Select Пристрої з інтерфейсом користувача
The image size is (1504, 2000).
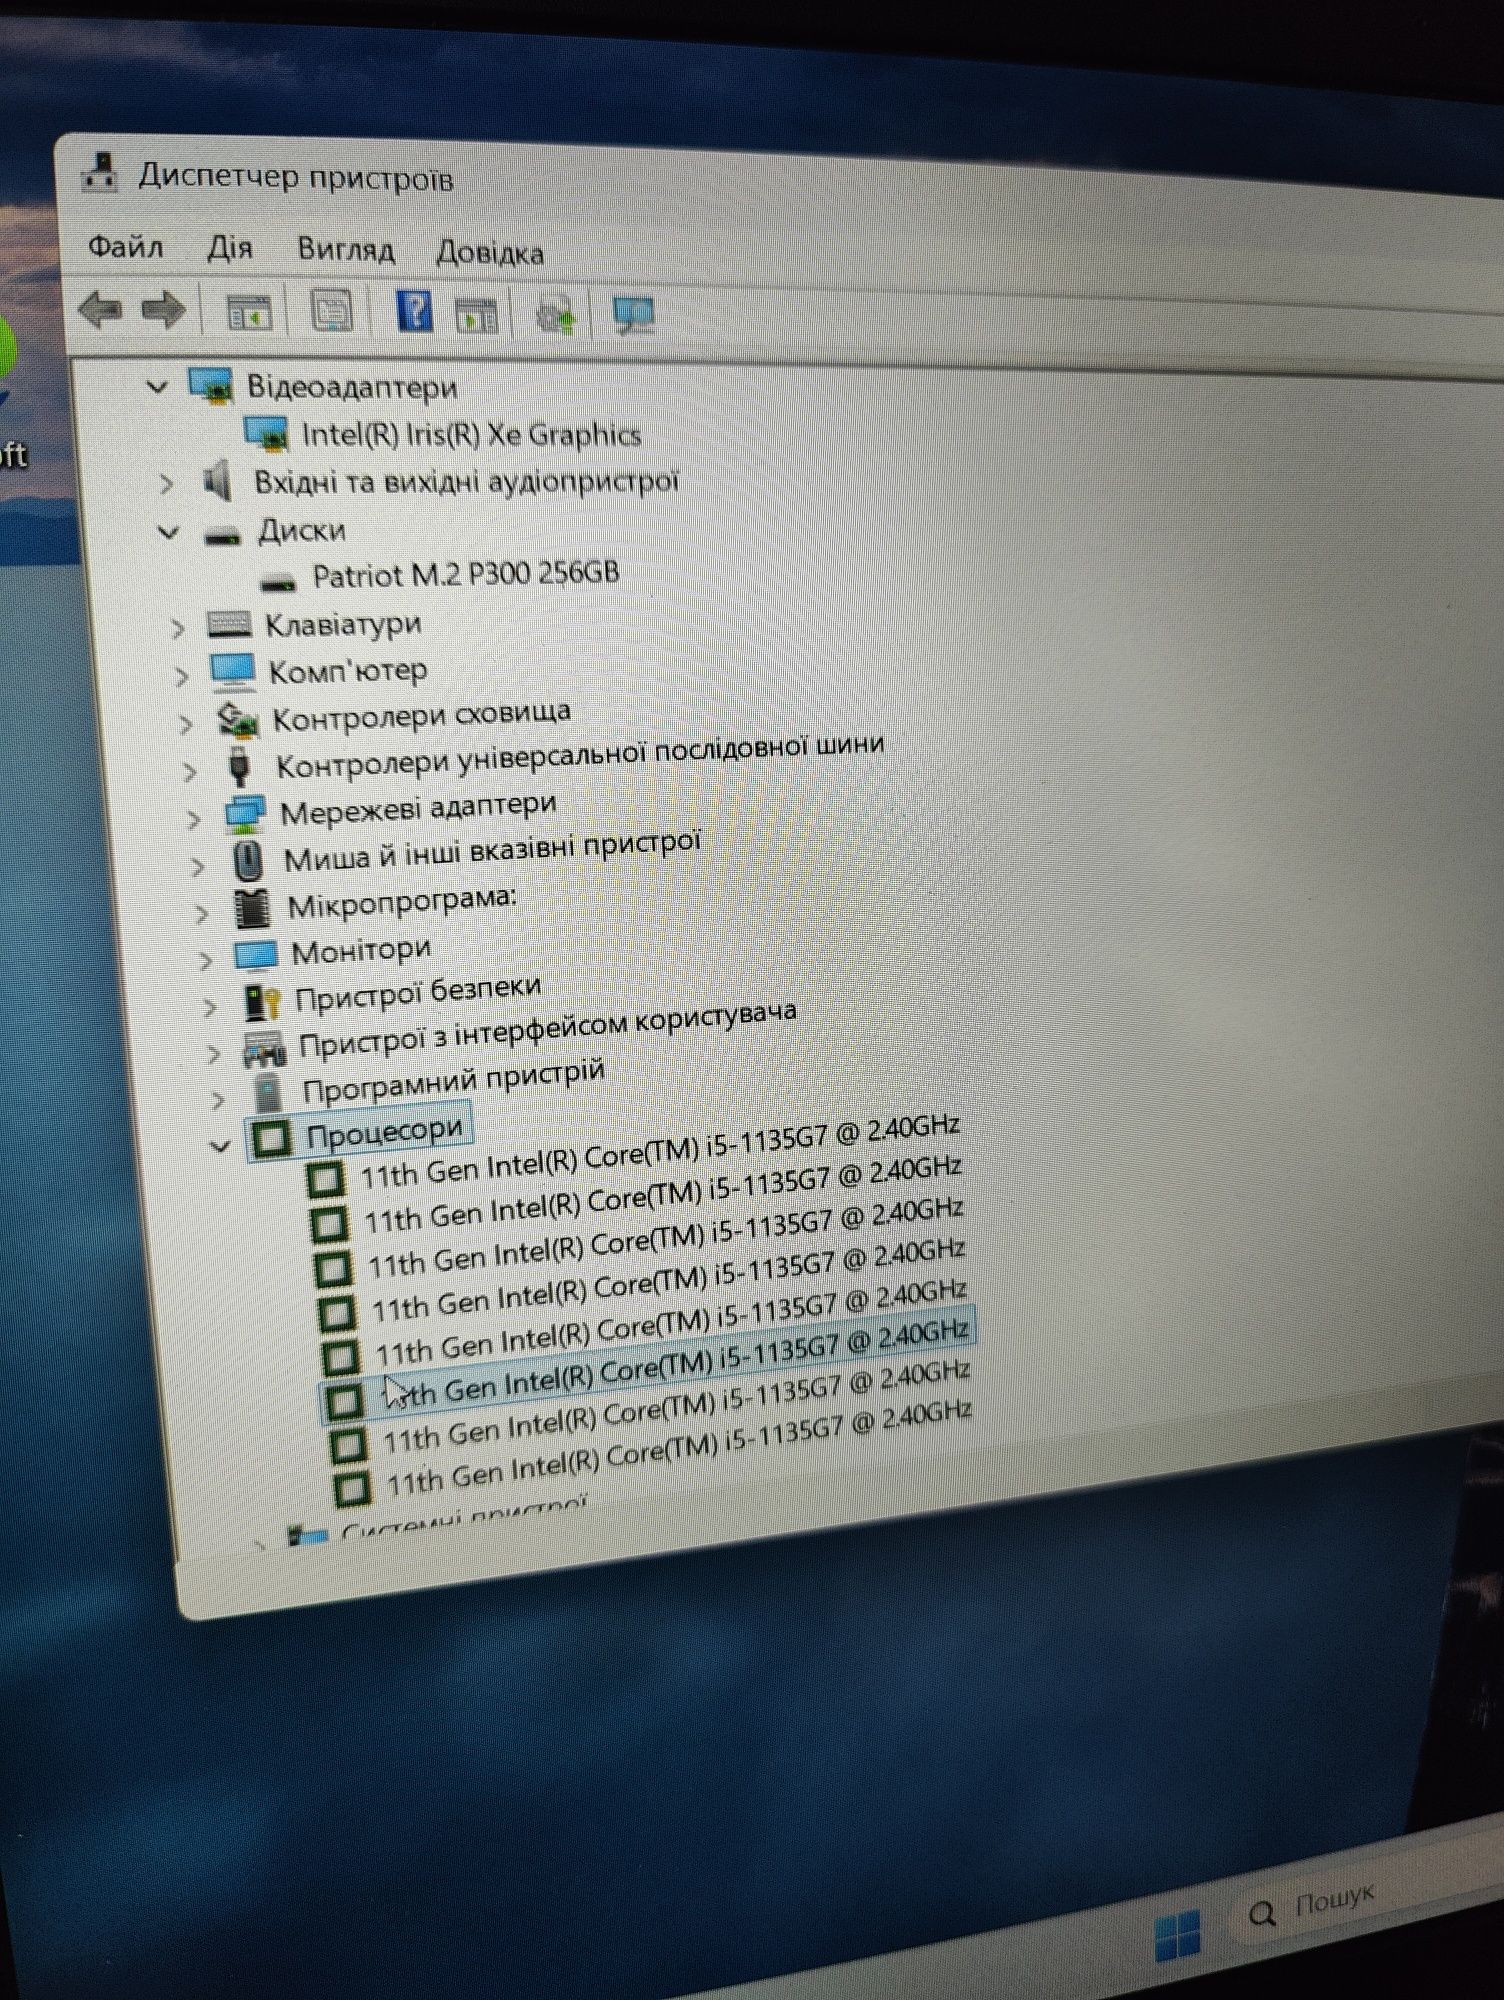click(547, 1029)
